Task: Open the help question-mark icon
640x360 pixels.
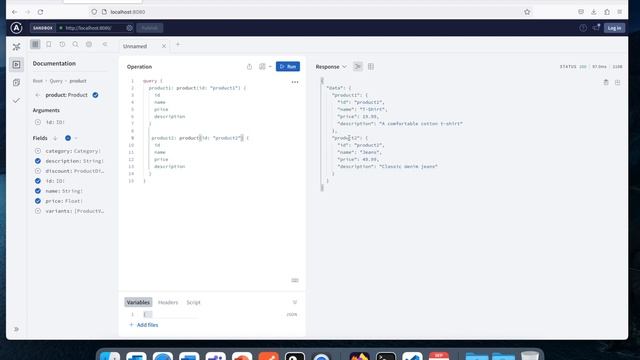Action: [x=583, y=28]
